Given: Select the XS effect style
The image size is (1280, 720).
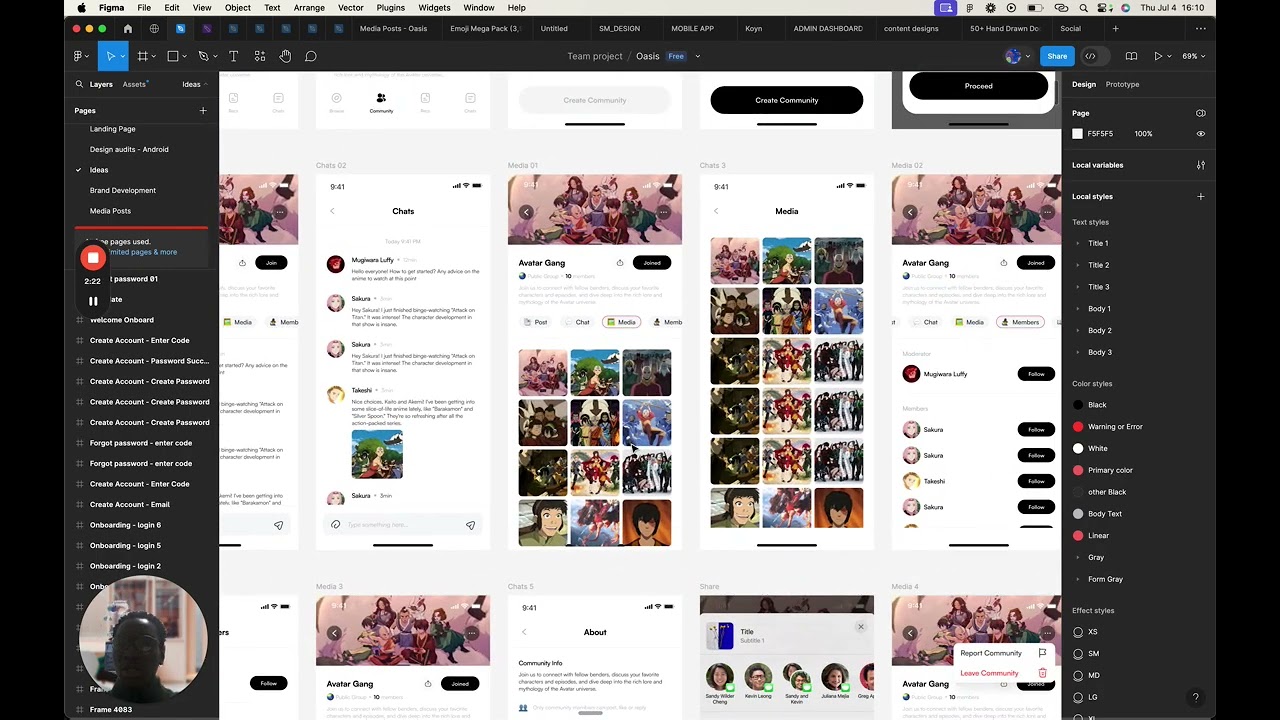Looking at the screenshot, I should (1093, 632).
